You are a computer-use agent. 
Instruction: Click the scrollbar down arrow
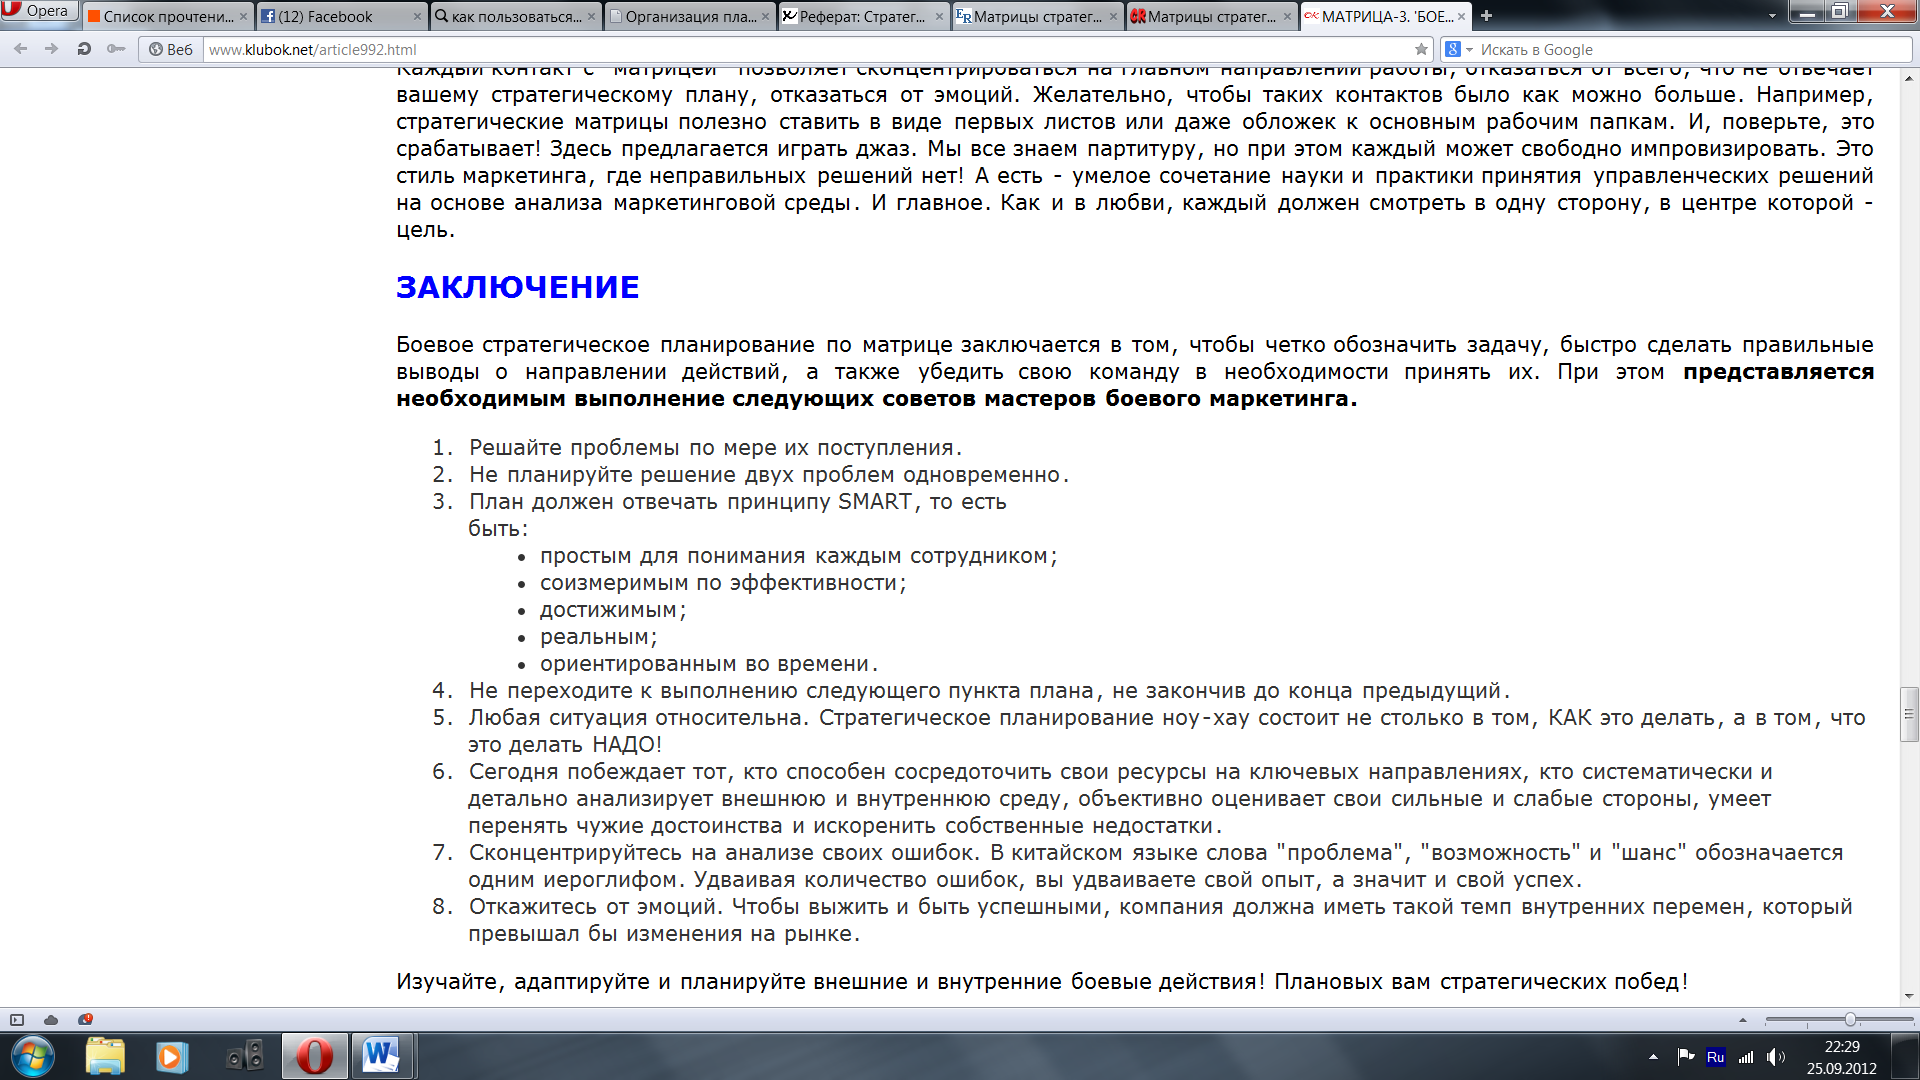click(1909, 997)
